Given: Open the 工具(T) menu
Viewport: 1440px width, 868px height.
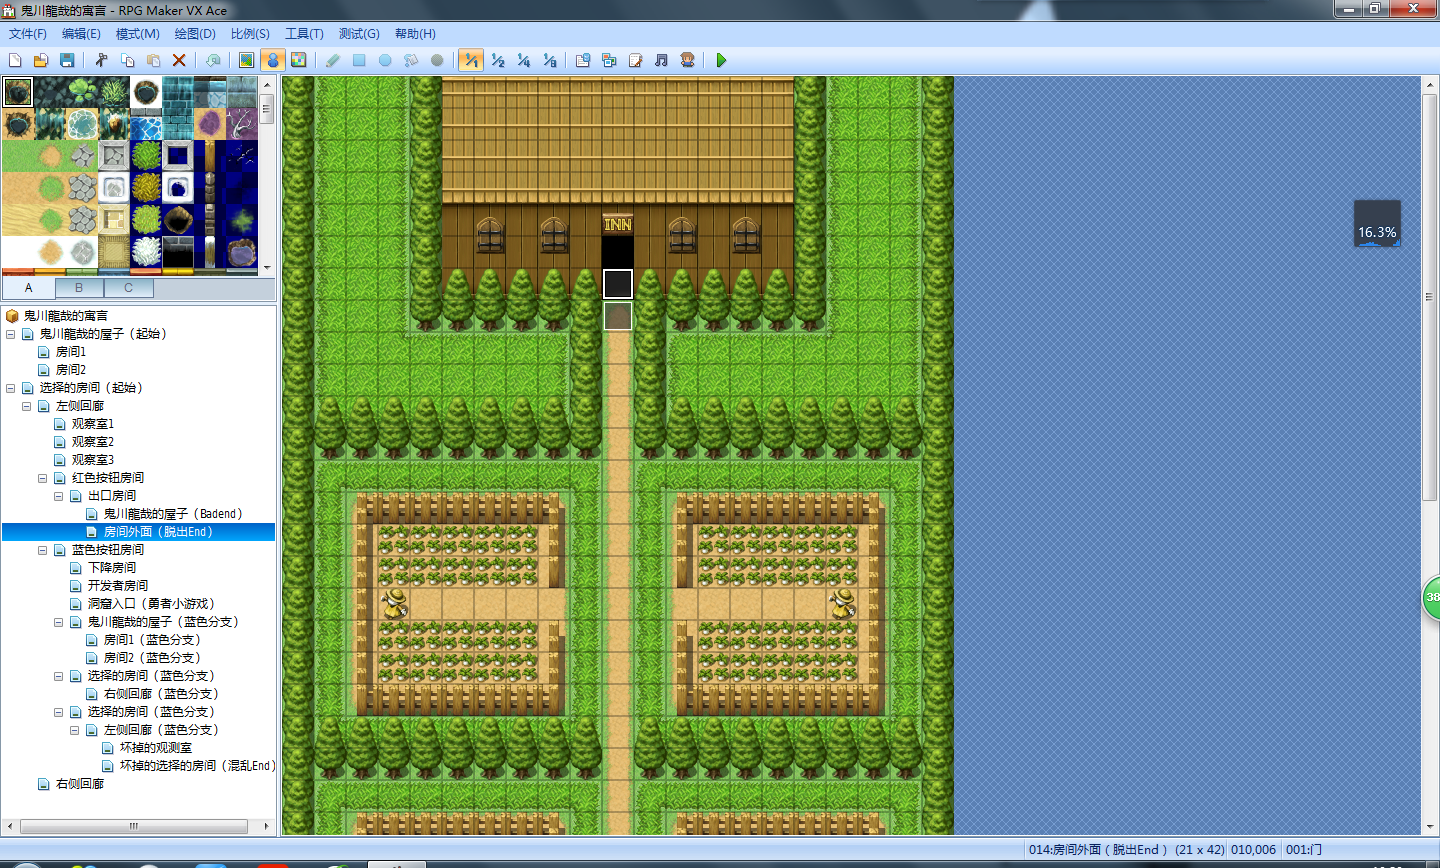Looking at the screenshot, I should pyautogui.click(x=304, y=33).
